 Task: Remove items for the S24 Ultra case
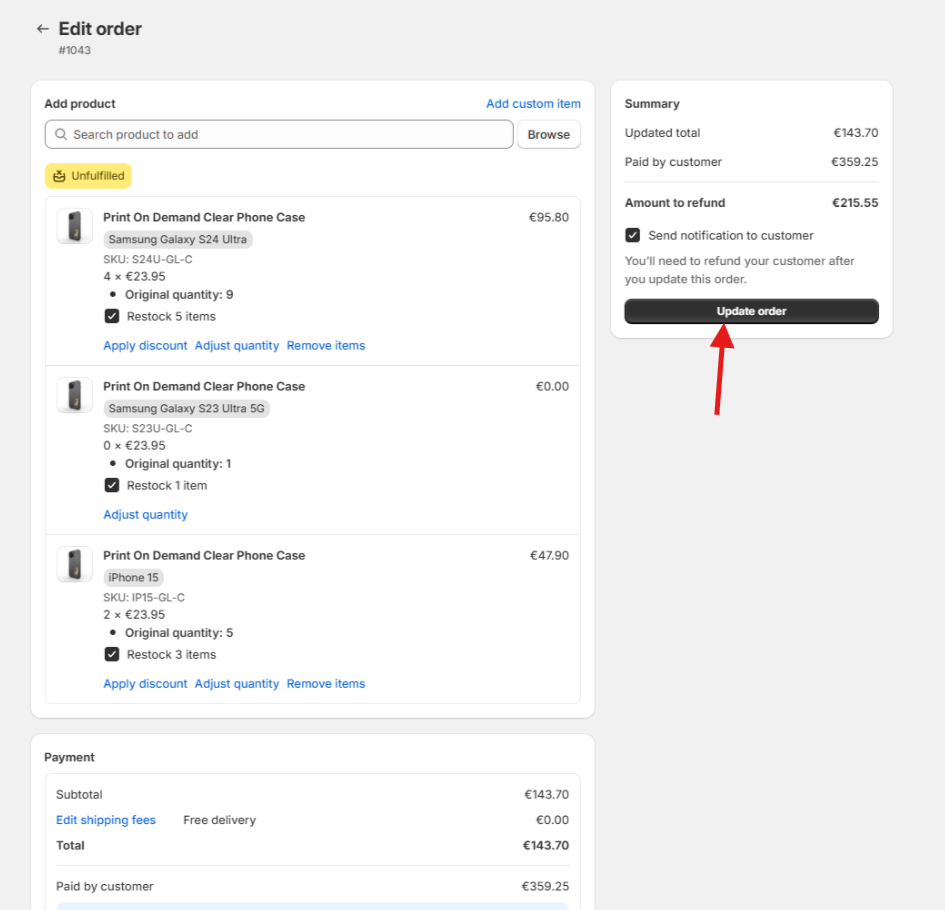pos(326,346)
